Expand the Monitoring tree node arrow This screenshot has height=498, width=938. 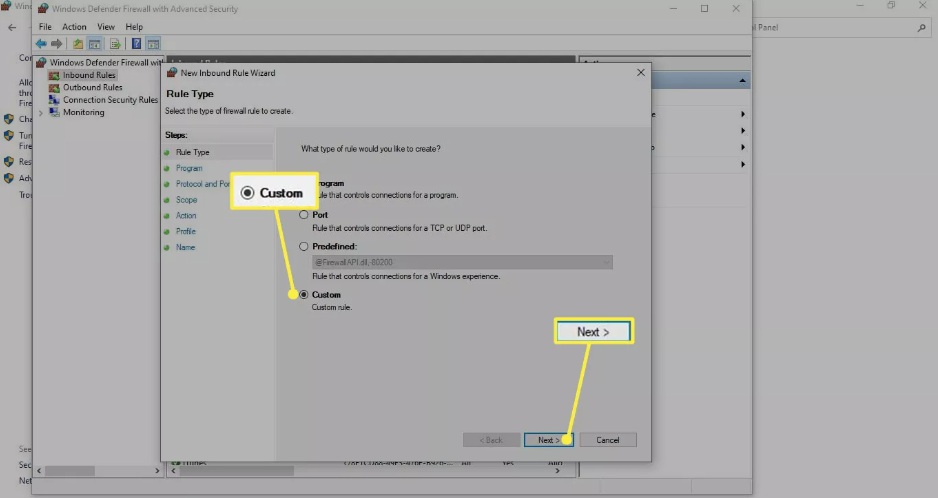[41, 113]
